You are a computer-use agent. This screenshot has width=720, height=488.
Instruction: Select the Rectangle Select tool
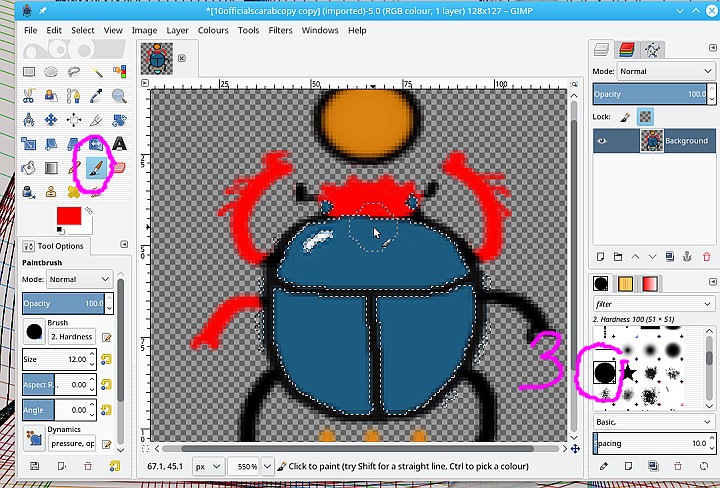point(29,72)
